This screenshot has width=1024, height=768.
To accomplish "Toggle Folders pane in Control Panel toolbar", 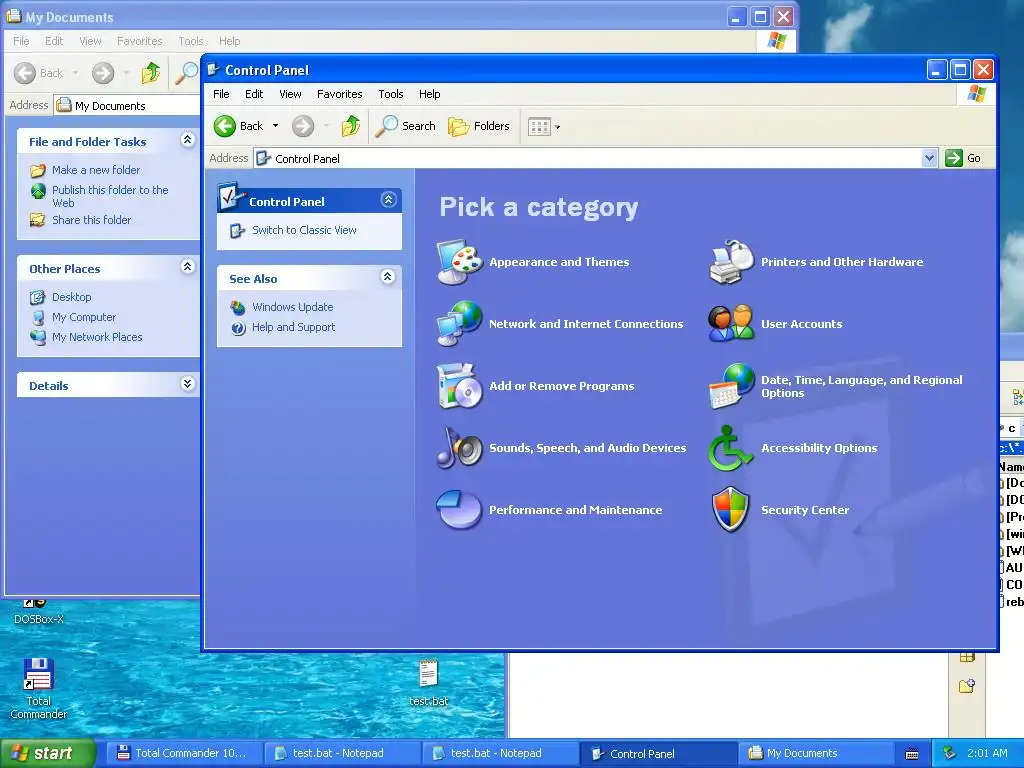I will point(479,126).
